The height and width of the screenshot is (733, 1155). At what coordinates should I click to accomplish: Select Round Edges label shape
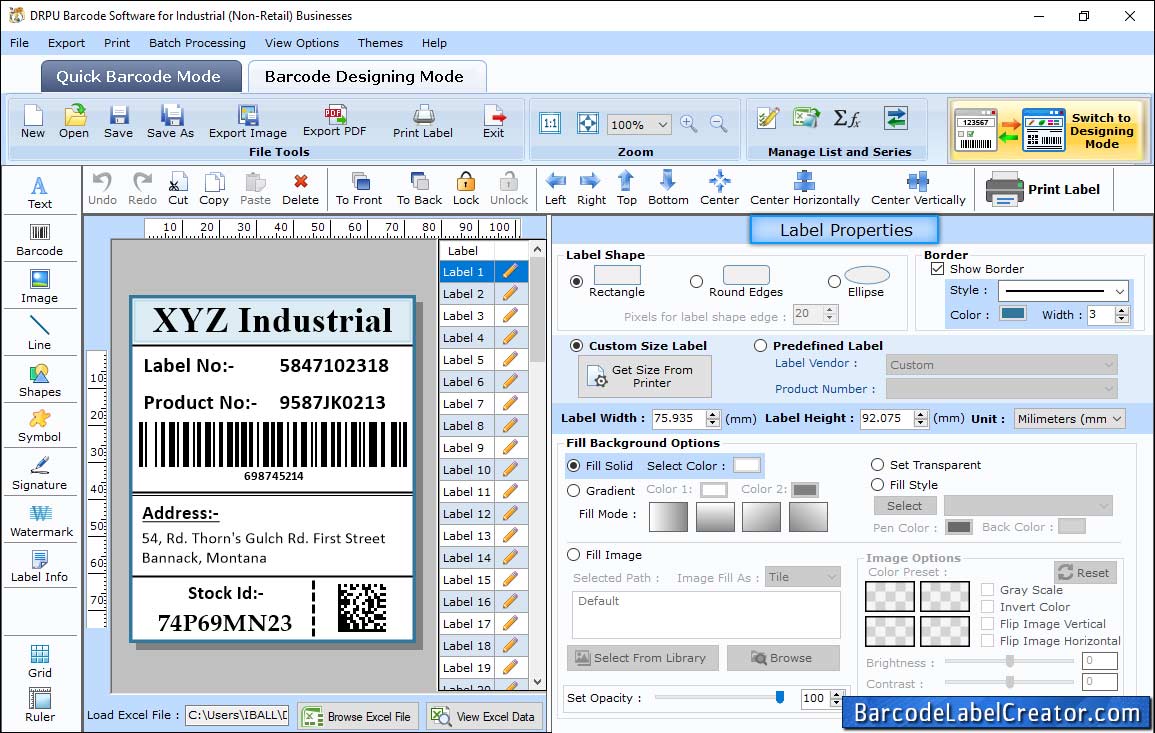pyautogui.click(x=696, y=281)
